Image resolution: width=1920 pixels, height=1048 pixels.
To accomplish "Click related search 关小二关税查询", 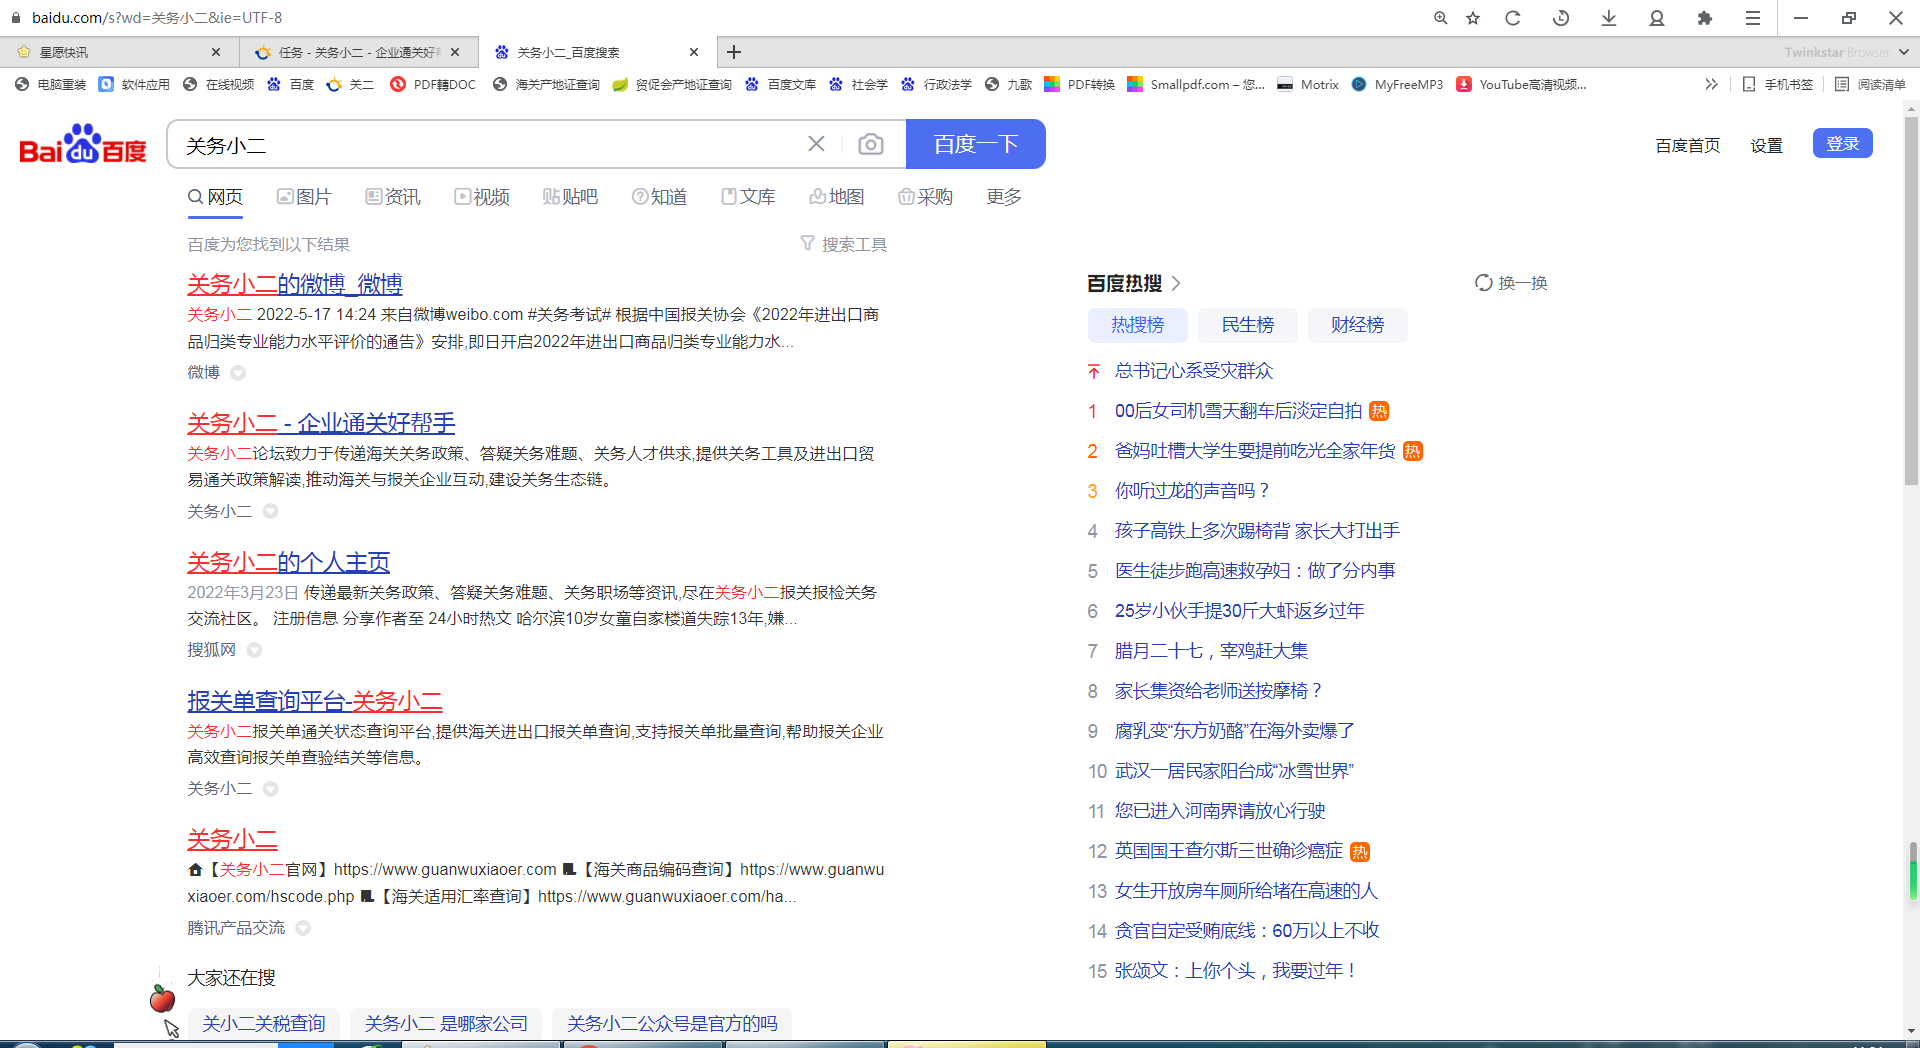I will click(x=264, y=1023).
